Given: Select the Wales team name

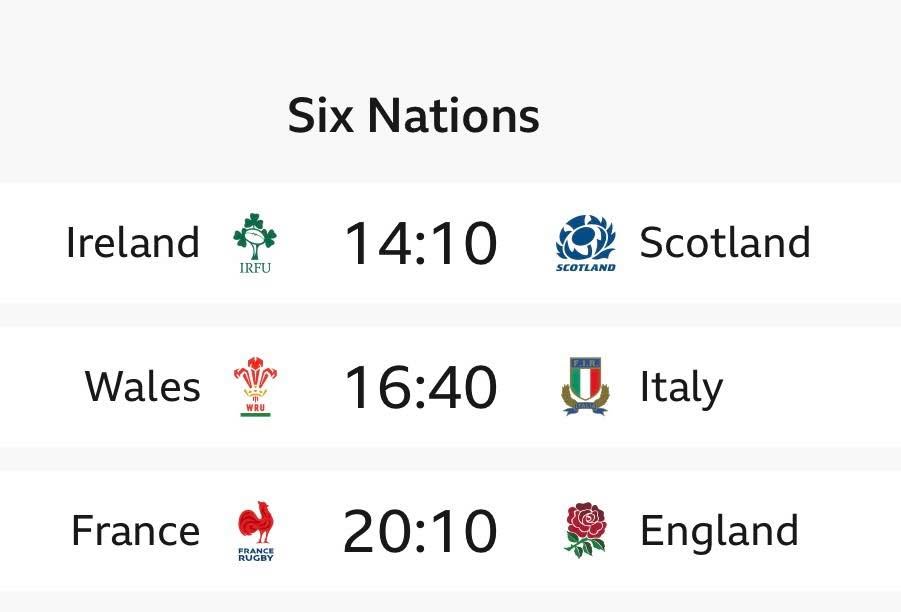Looking at the screenshot, I should coord(143,387).
